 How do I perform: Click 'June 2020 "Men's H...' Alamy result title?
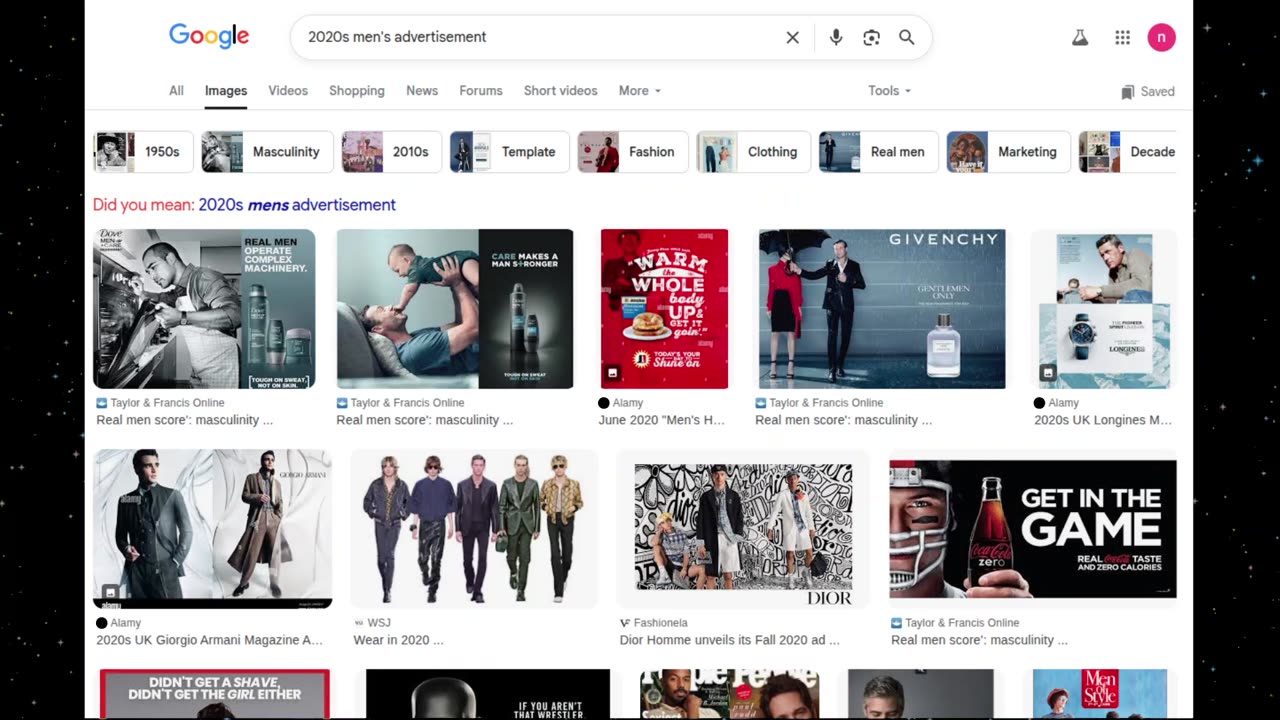[661, 420]
